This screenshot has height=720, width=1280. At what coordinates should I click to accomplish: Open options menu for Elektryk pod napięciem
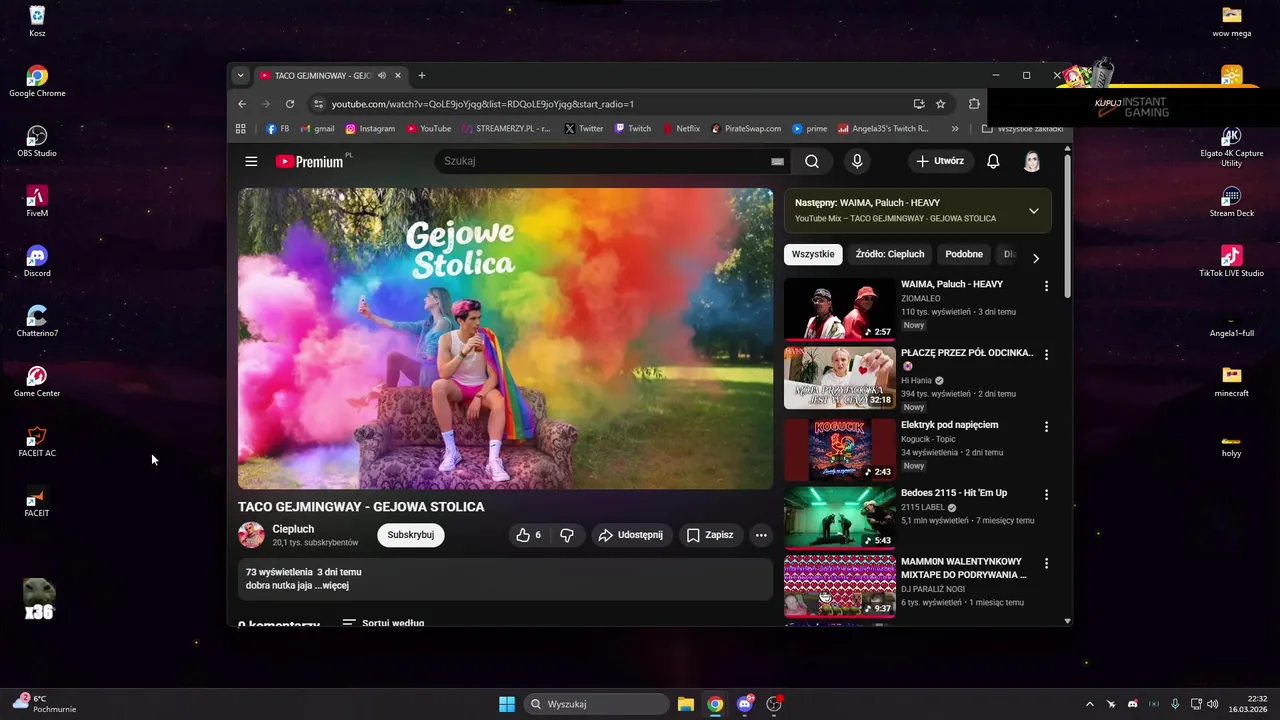tap(1047, 426)
